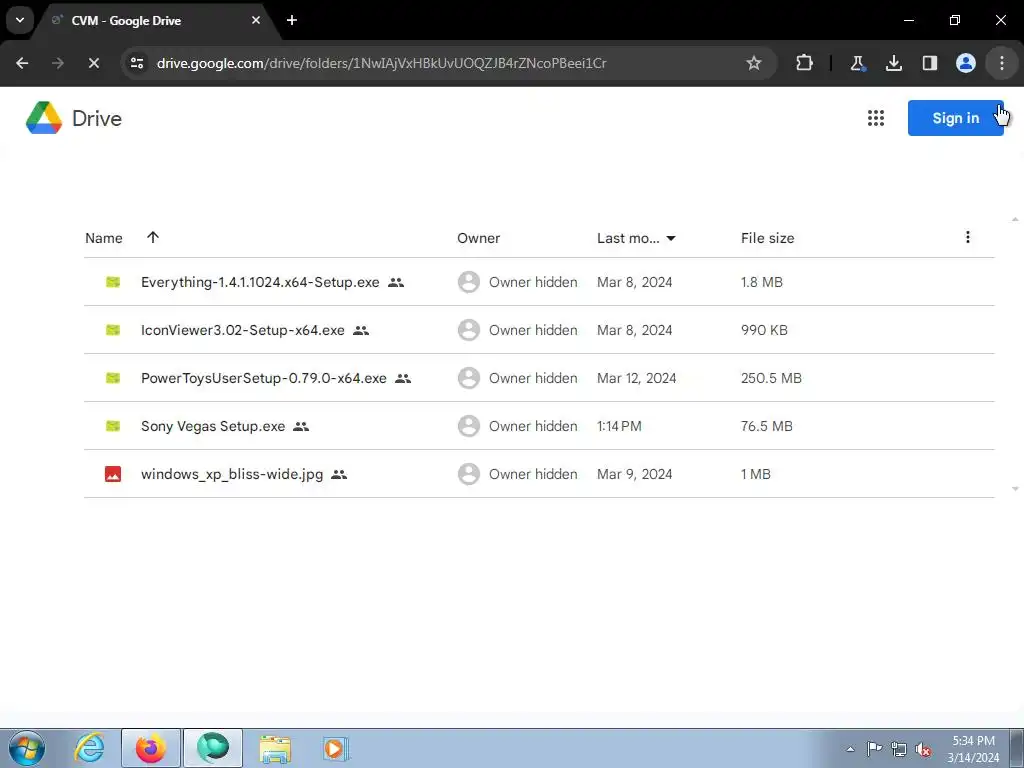This screenshot has width=1024, height=768.
Task: Open Windows Explorer from taskbar
Action: (x=275, y=748)
